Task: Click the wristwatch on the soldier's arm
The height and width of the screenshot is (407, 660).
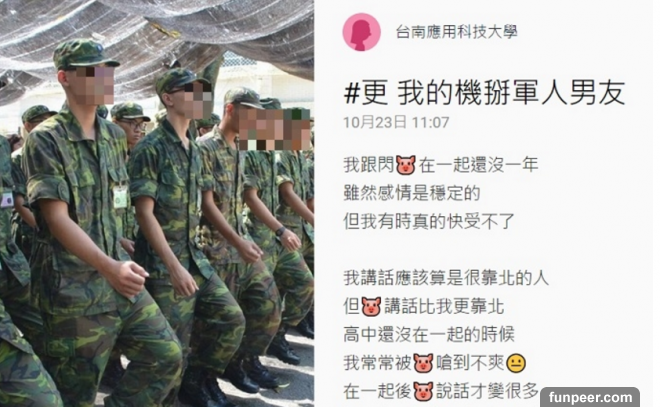Action: [x=280, y=231]
